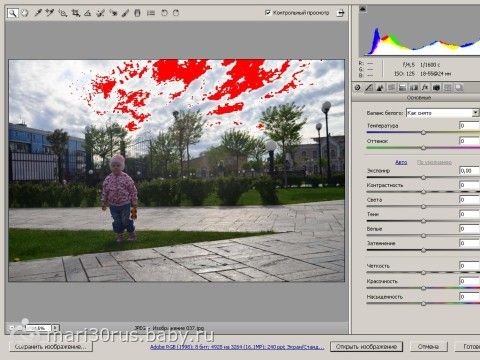This screenshot has width=480, height=360.
Task: Click the Четкость slider handle
Action: click(x=423, y=272)
